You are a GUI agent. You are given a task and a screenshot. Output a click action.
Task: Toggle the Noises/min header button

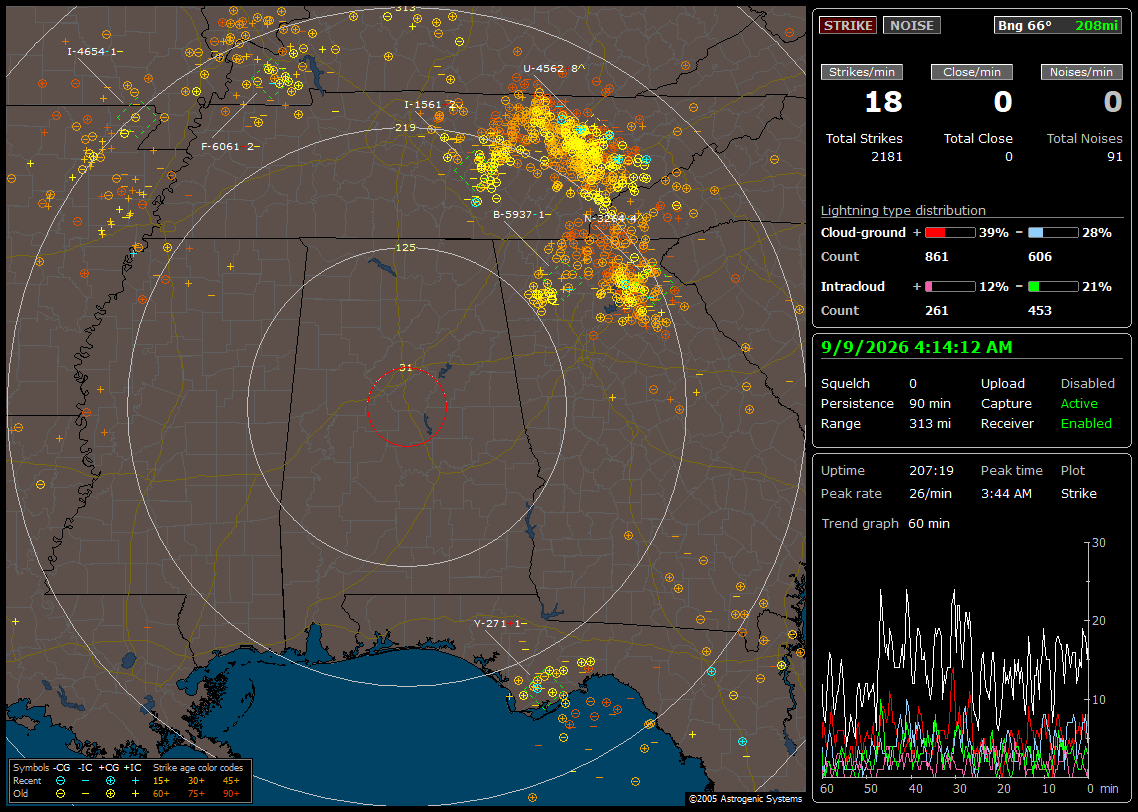(1081, 72)
